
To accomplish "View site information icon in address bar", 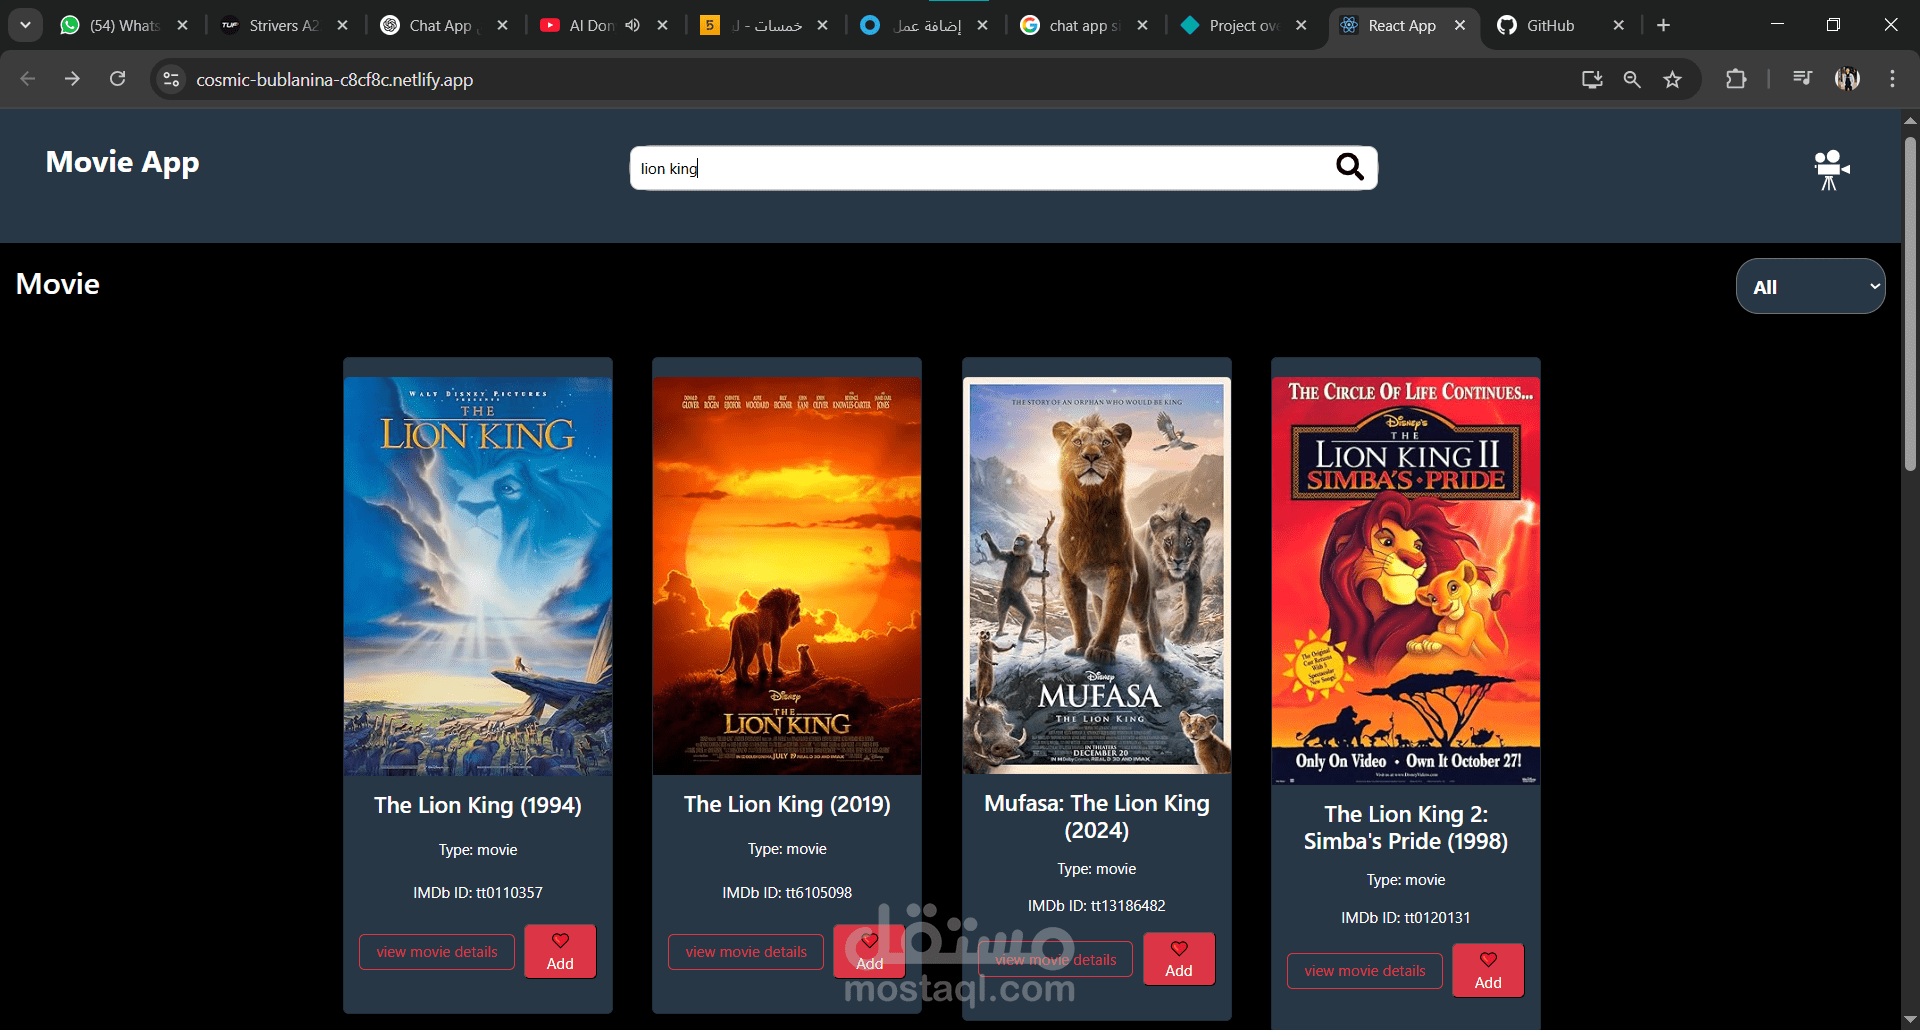I will pyautogui.click(x=172, y=79).
